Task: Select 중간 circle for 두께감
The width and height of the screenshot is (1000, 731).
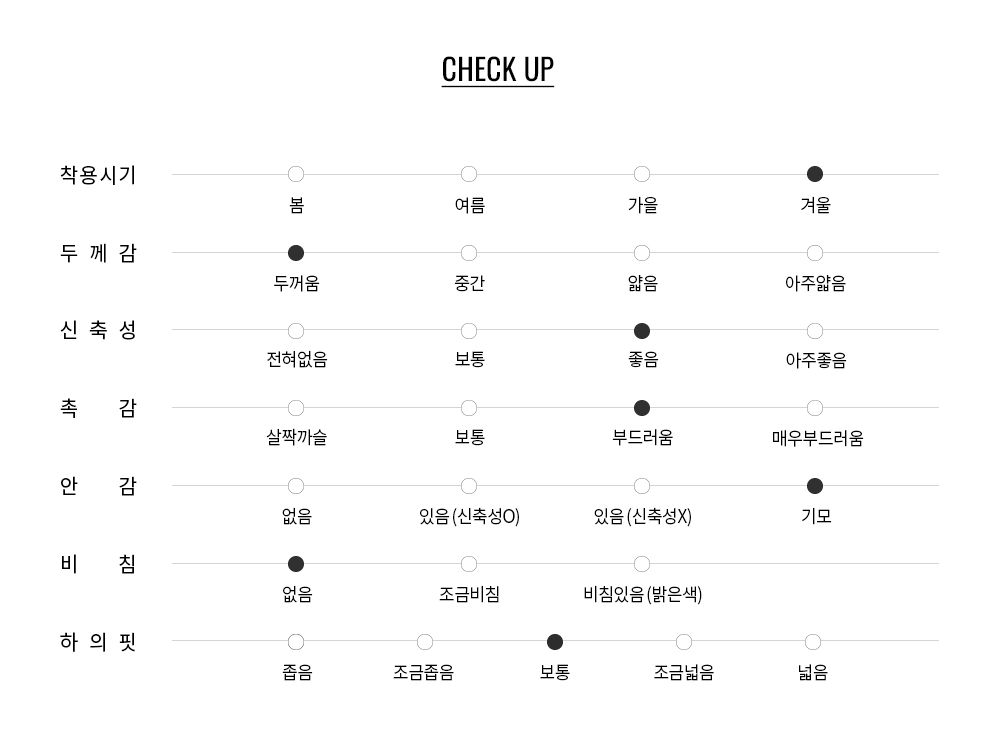Action: (469, 253)
